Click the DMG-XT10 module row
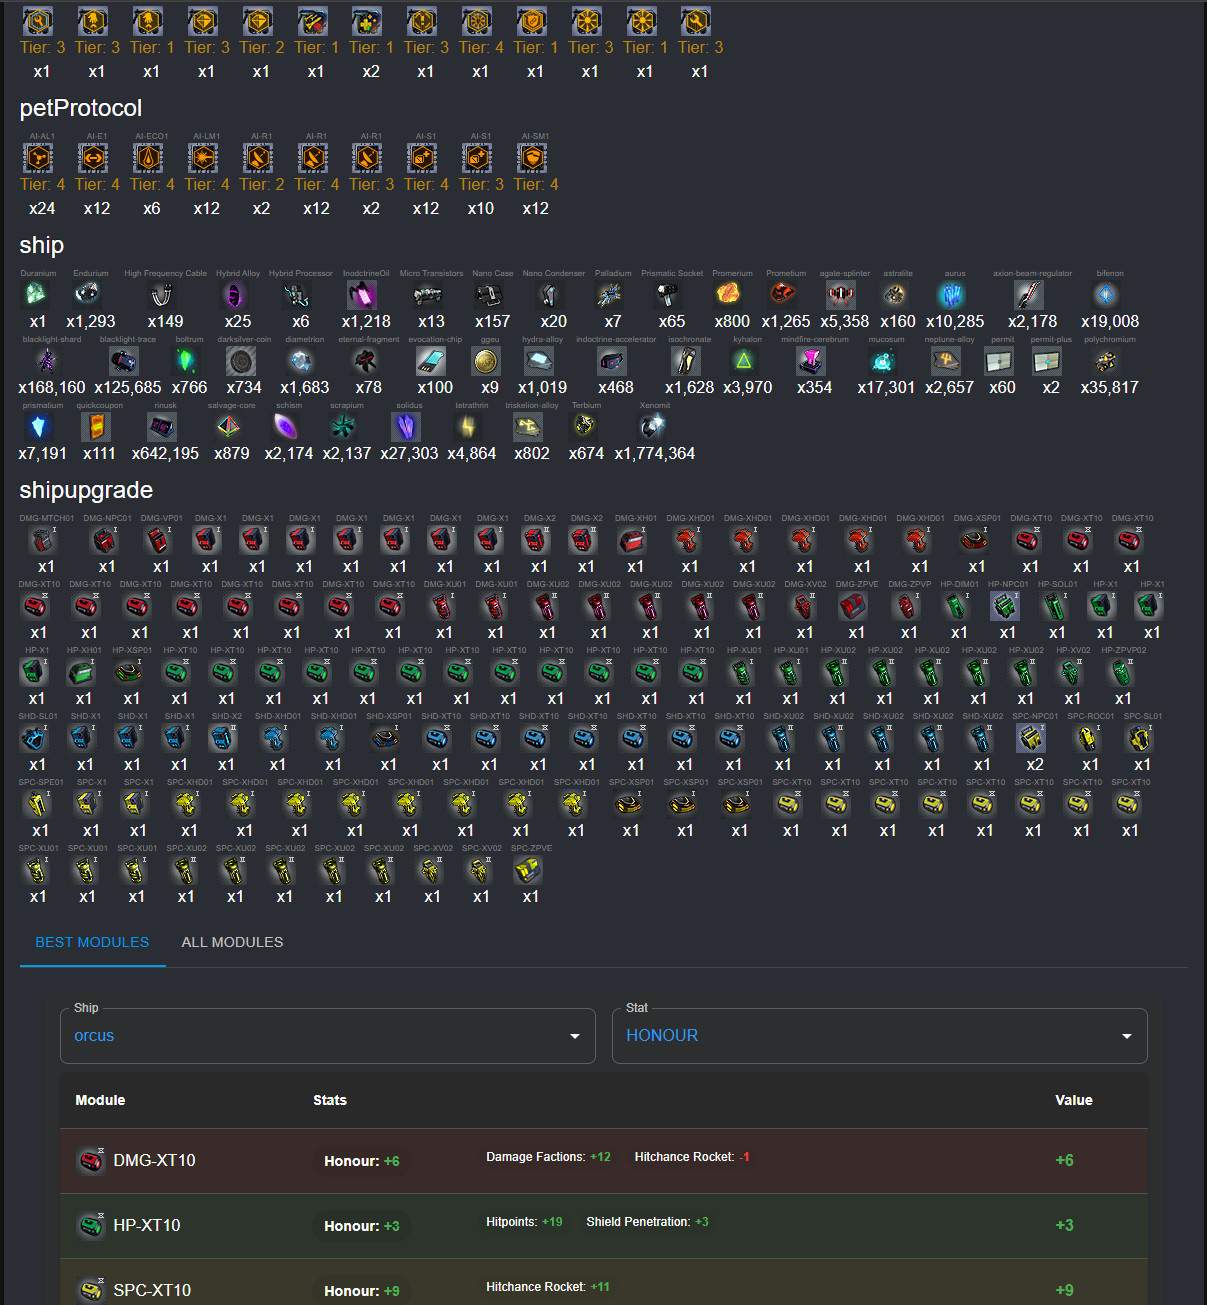 (604, 1160)
